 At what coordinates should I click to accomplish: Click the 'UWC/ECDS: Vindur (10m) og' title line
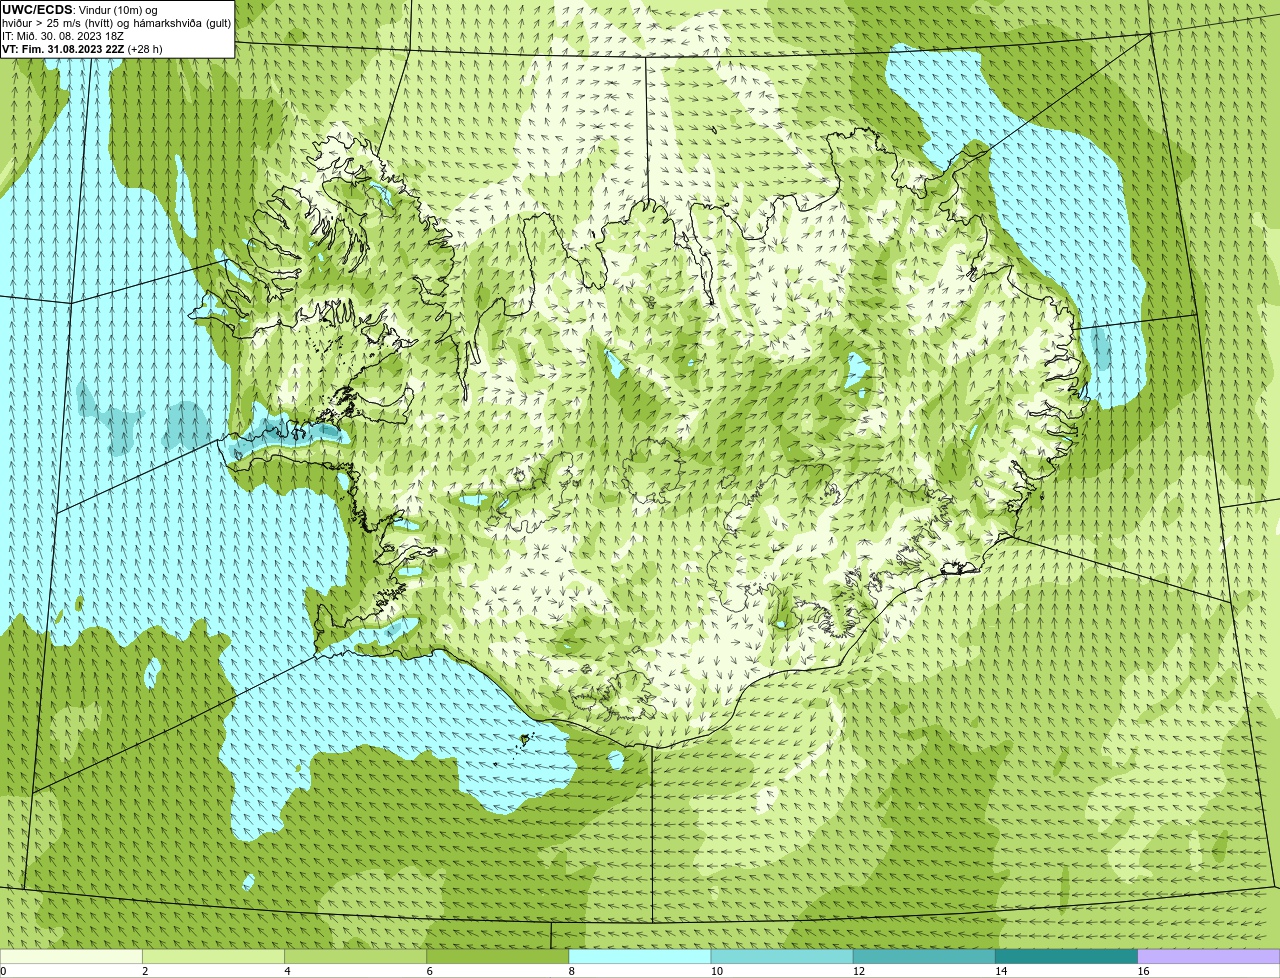click(80, 10)
